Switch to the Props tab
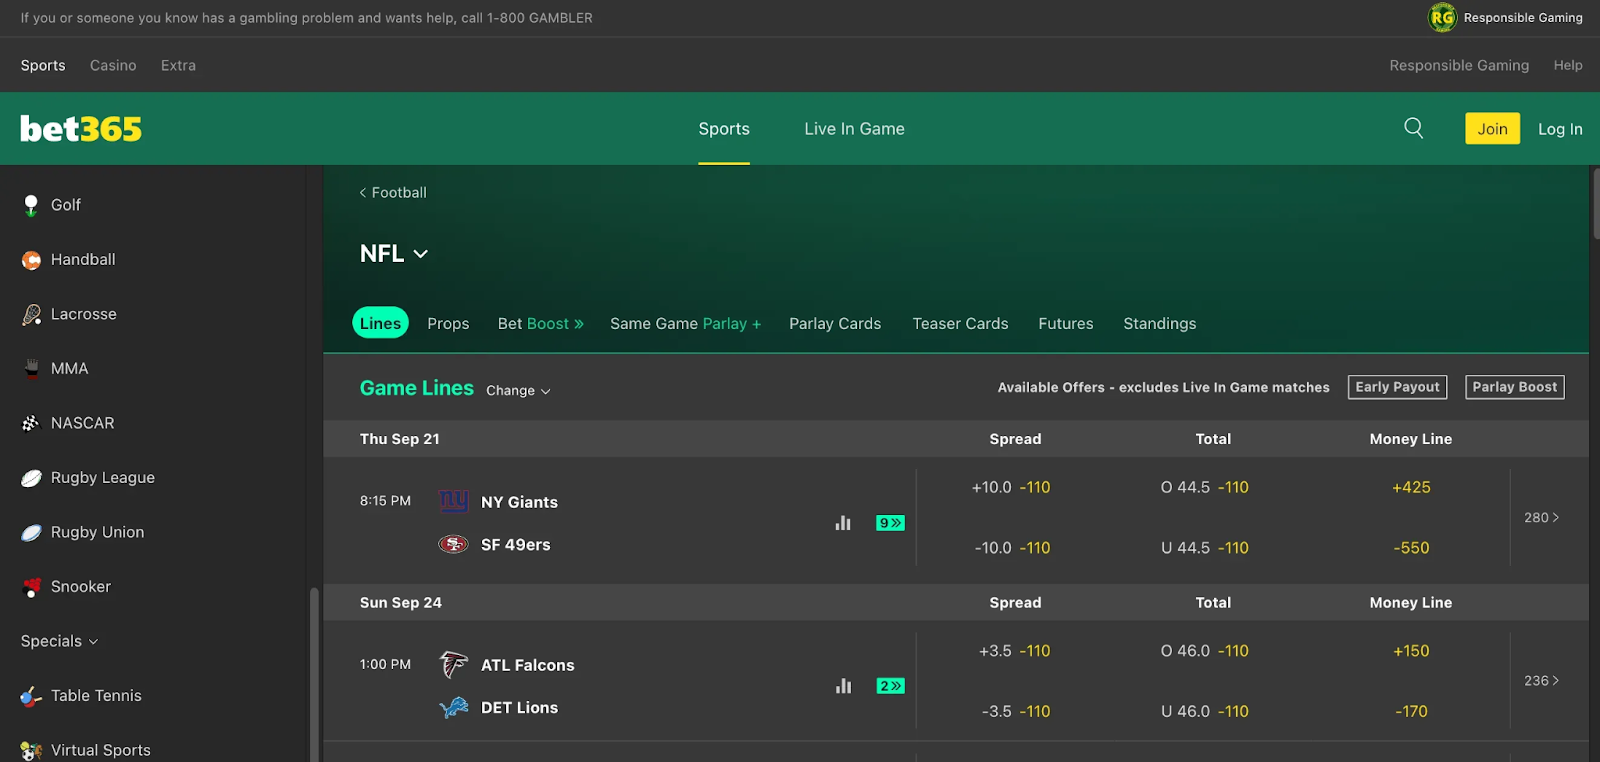 tap(448, 324)
